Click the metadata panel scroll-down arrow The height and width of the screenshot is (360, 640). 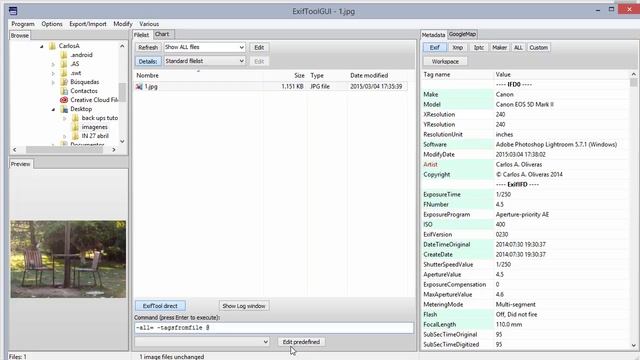(x=633, y=345)
